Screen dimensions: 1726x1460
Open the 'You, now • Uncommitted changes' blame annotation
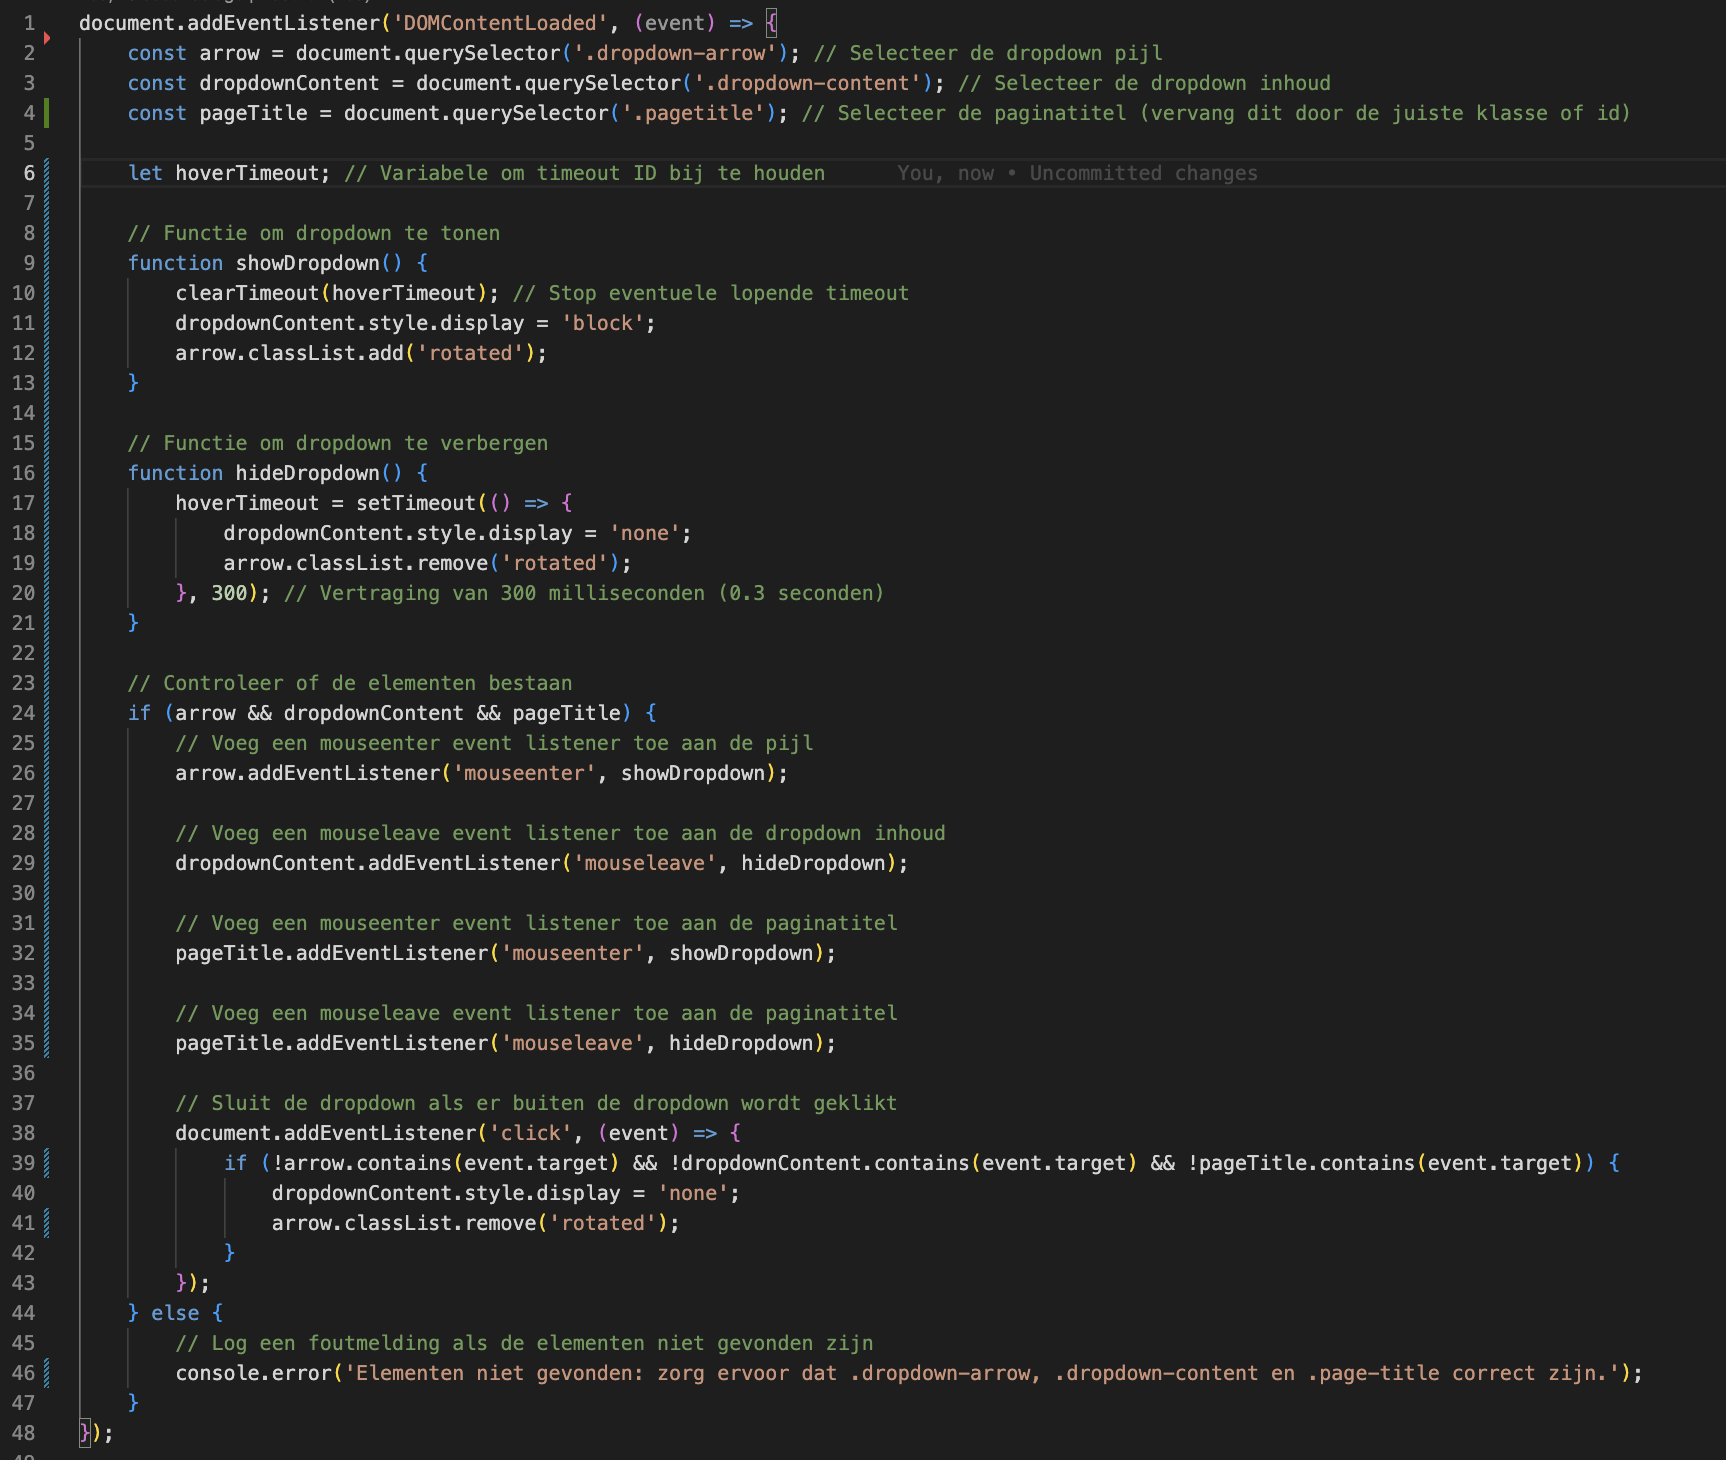click(x=1077, y=173)
